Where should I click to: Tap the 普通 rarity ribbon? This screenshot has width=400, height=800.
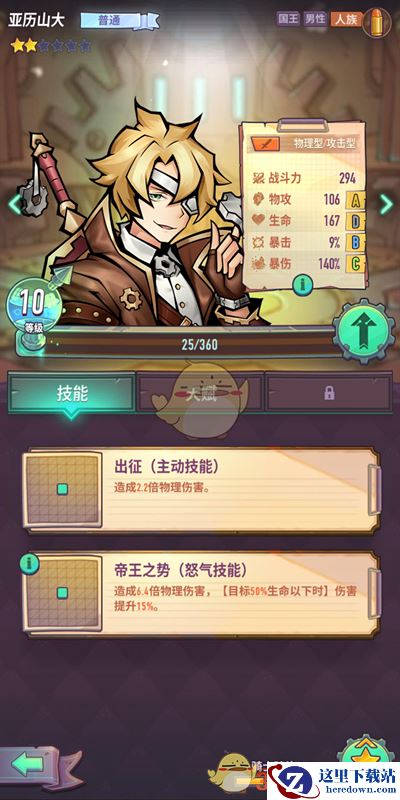[x=119, y=21]
